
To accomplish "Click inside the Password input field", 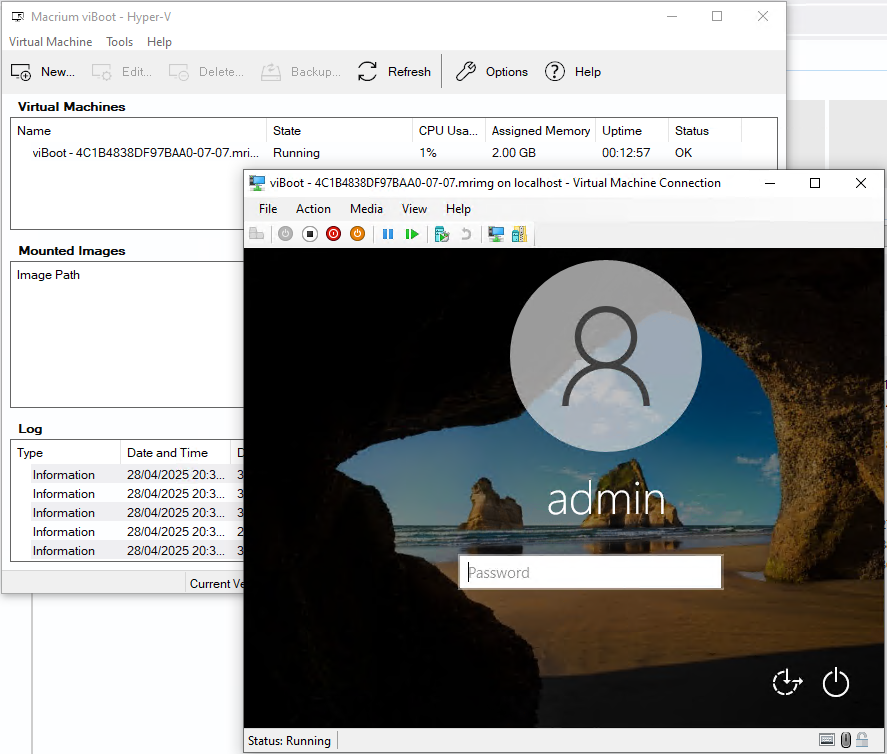I will (590, 572).
